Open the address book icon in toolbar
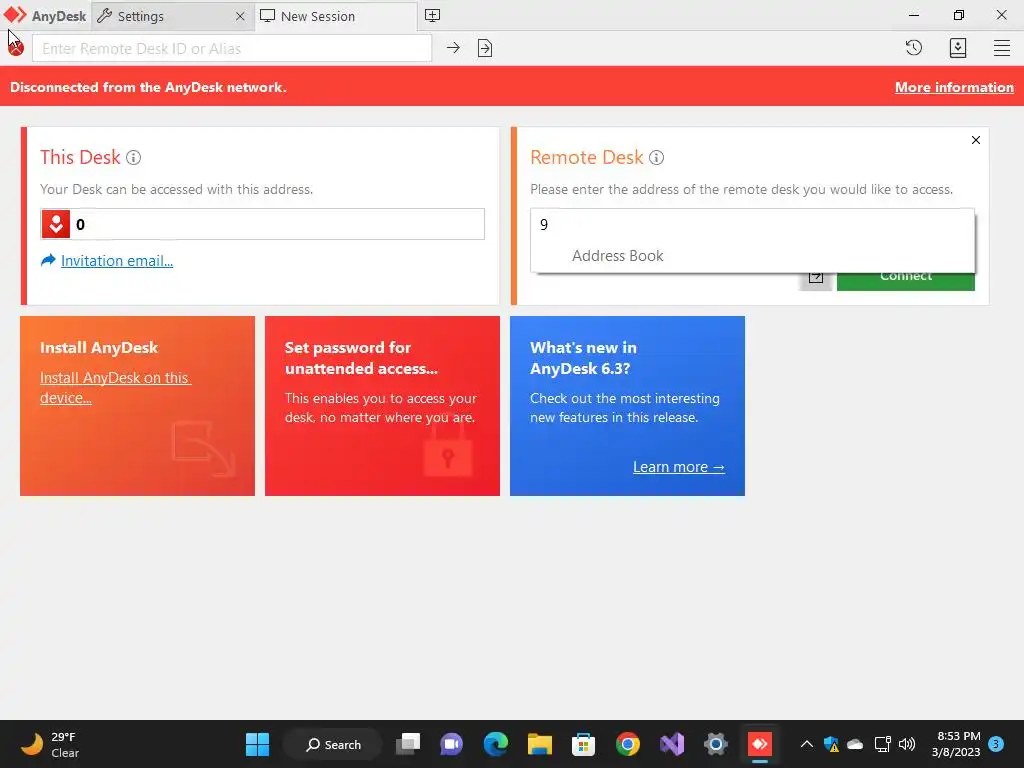This screenshot has width=1024, height=768. click(x=958, y=48)
